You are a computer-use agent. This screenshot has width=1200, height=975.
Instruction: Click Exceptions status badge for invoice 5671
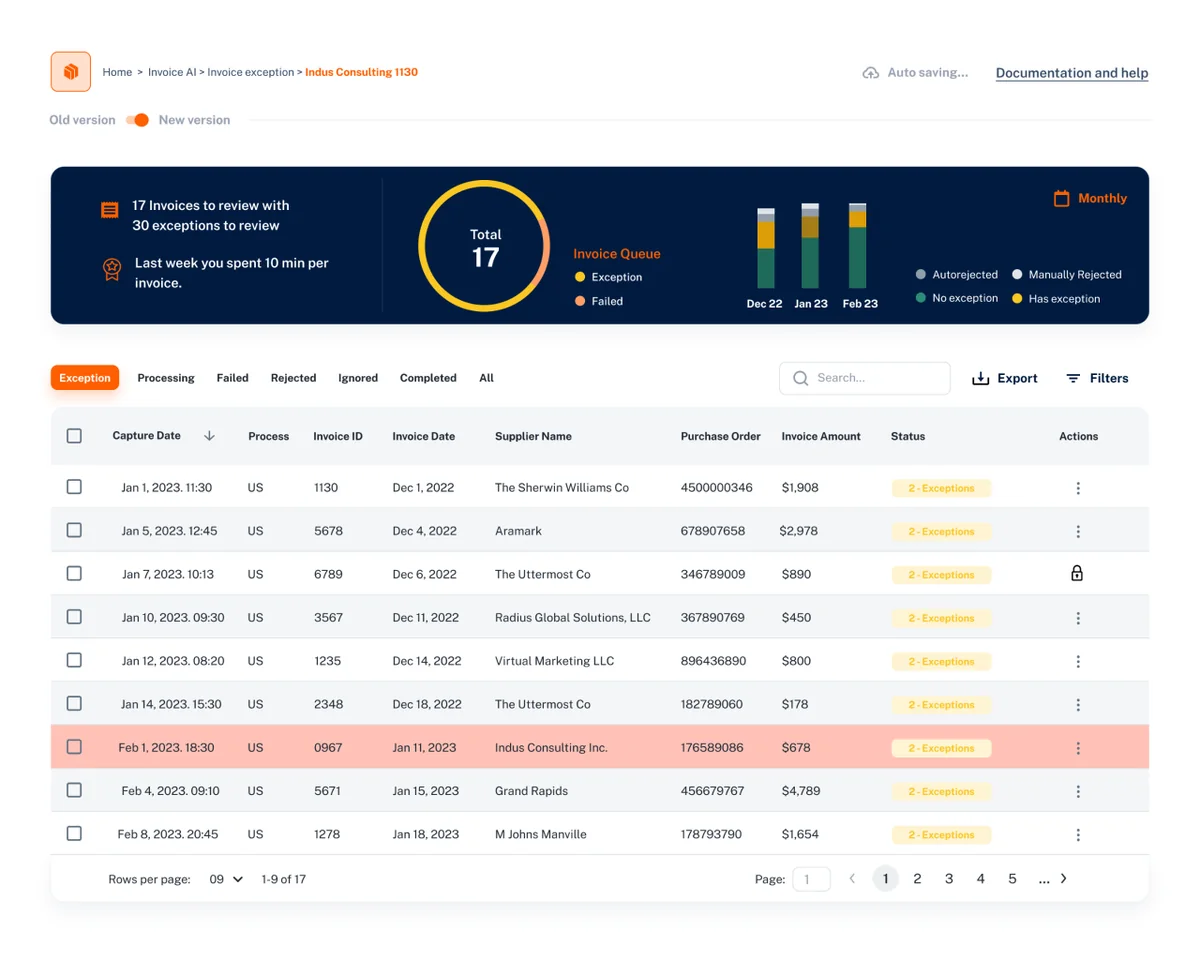[941, 791]
